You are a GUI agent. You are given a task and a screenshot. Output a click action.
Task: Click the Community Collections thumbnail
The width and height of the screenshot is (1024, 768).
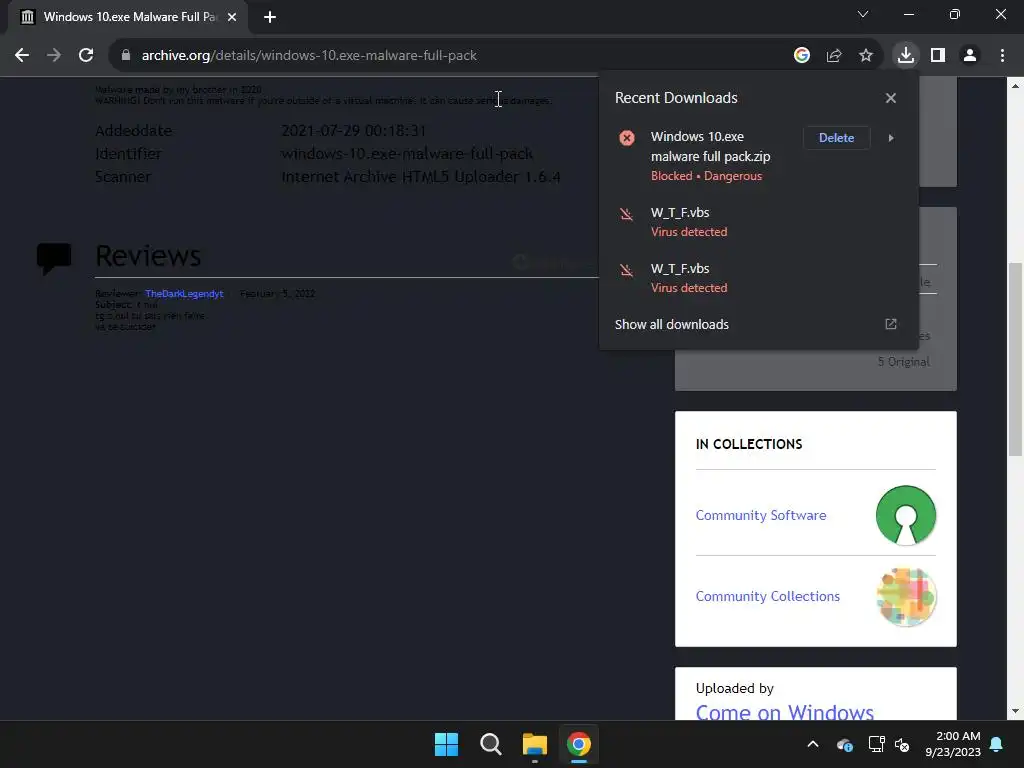pyautogui.click(x=906, y=597)
